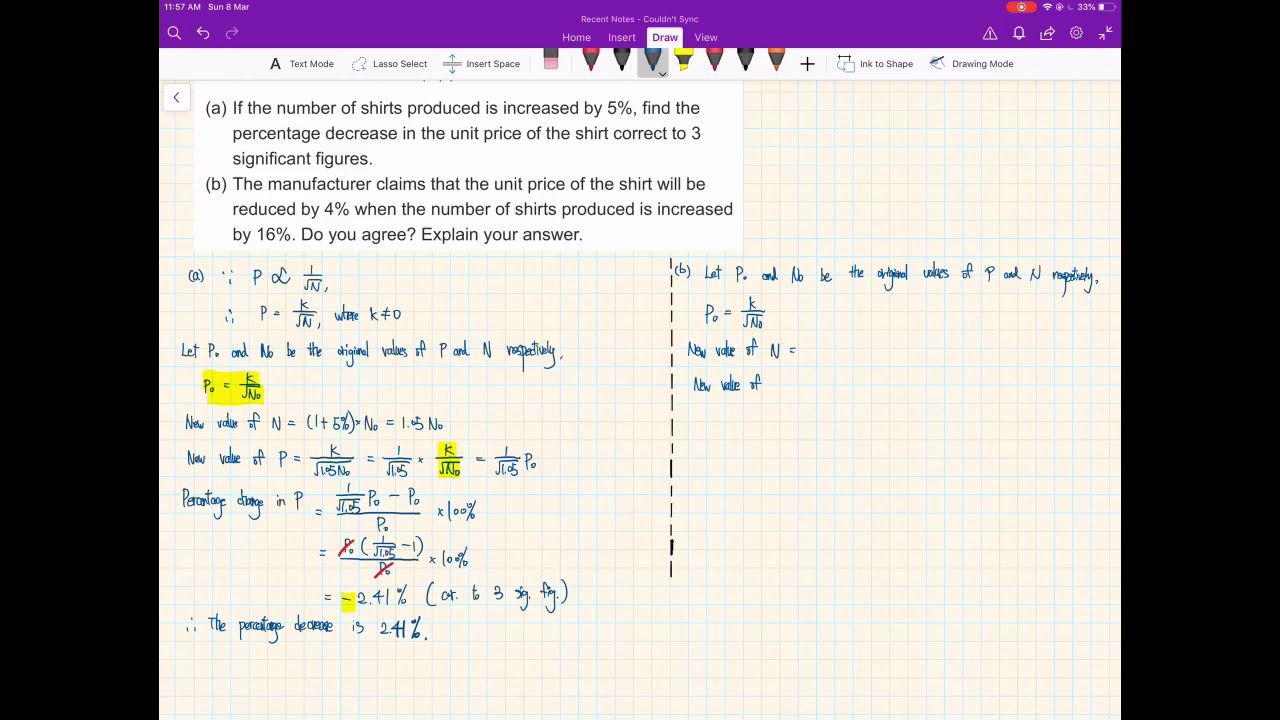Click the redo arrow

(x=232, y=34)
